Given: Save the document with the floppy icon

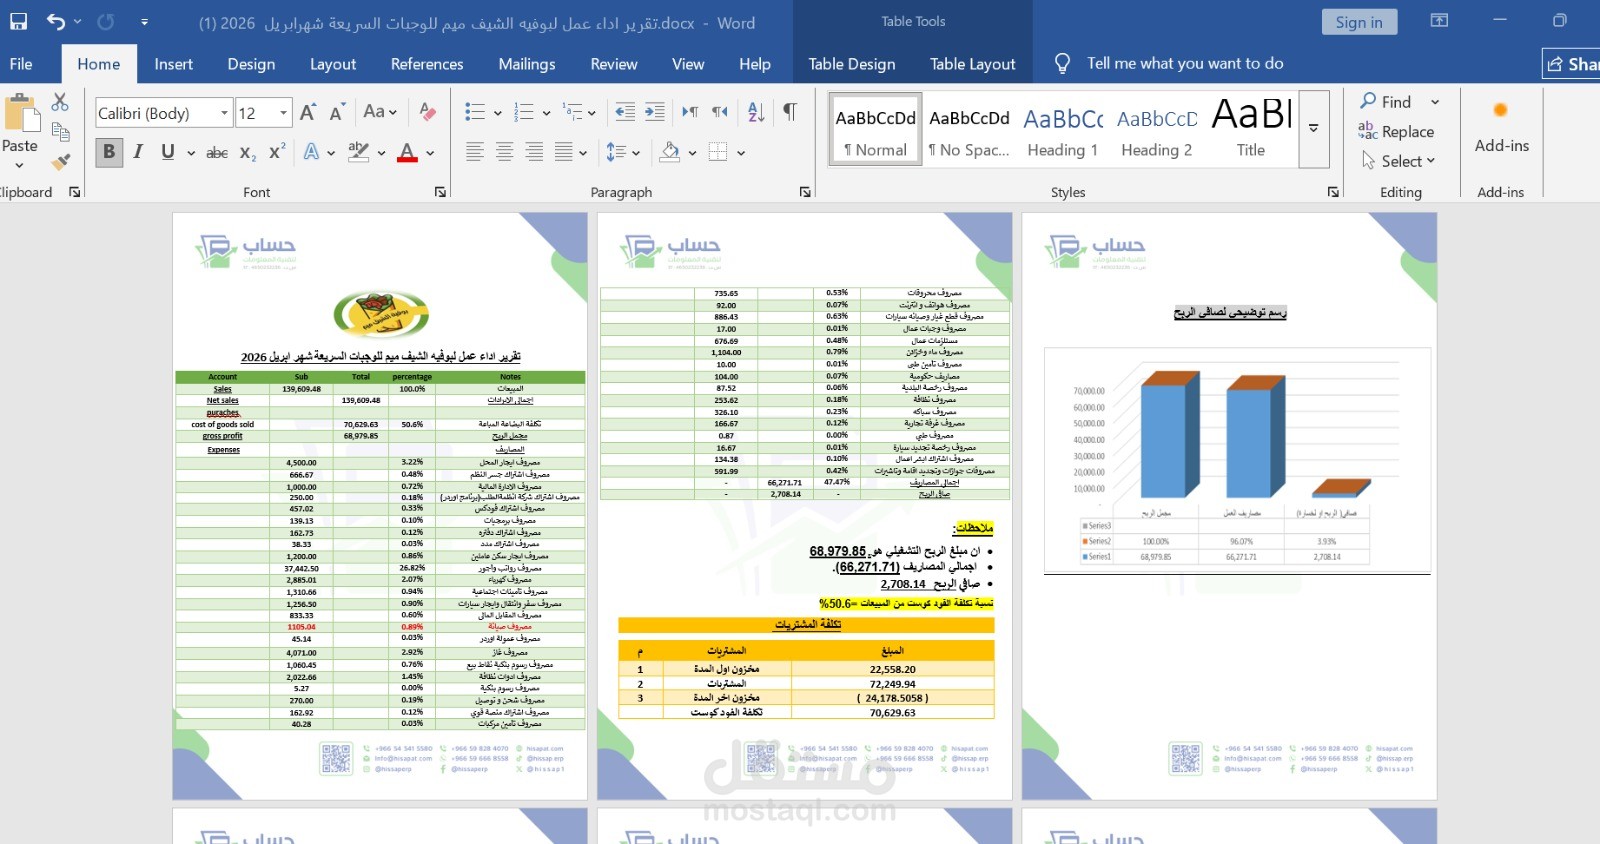Looking at the screenshot, I should point(18,21).
